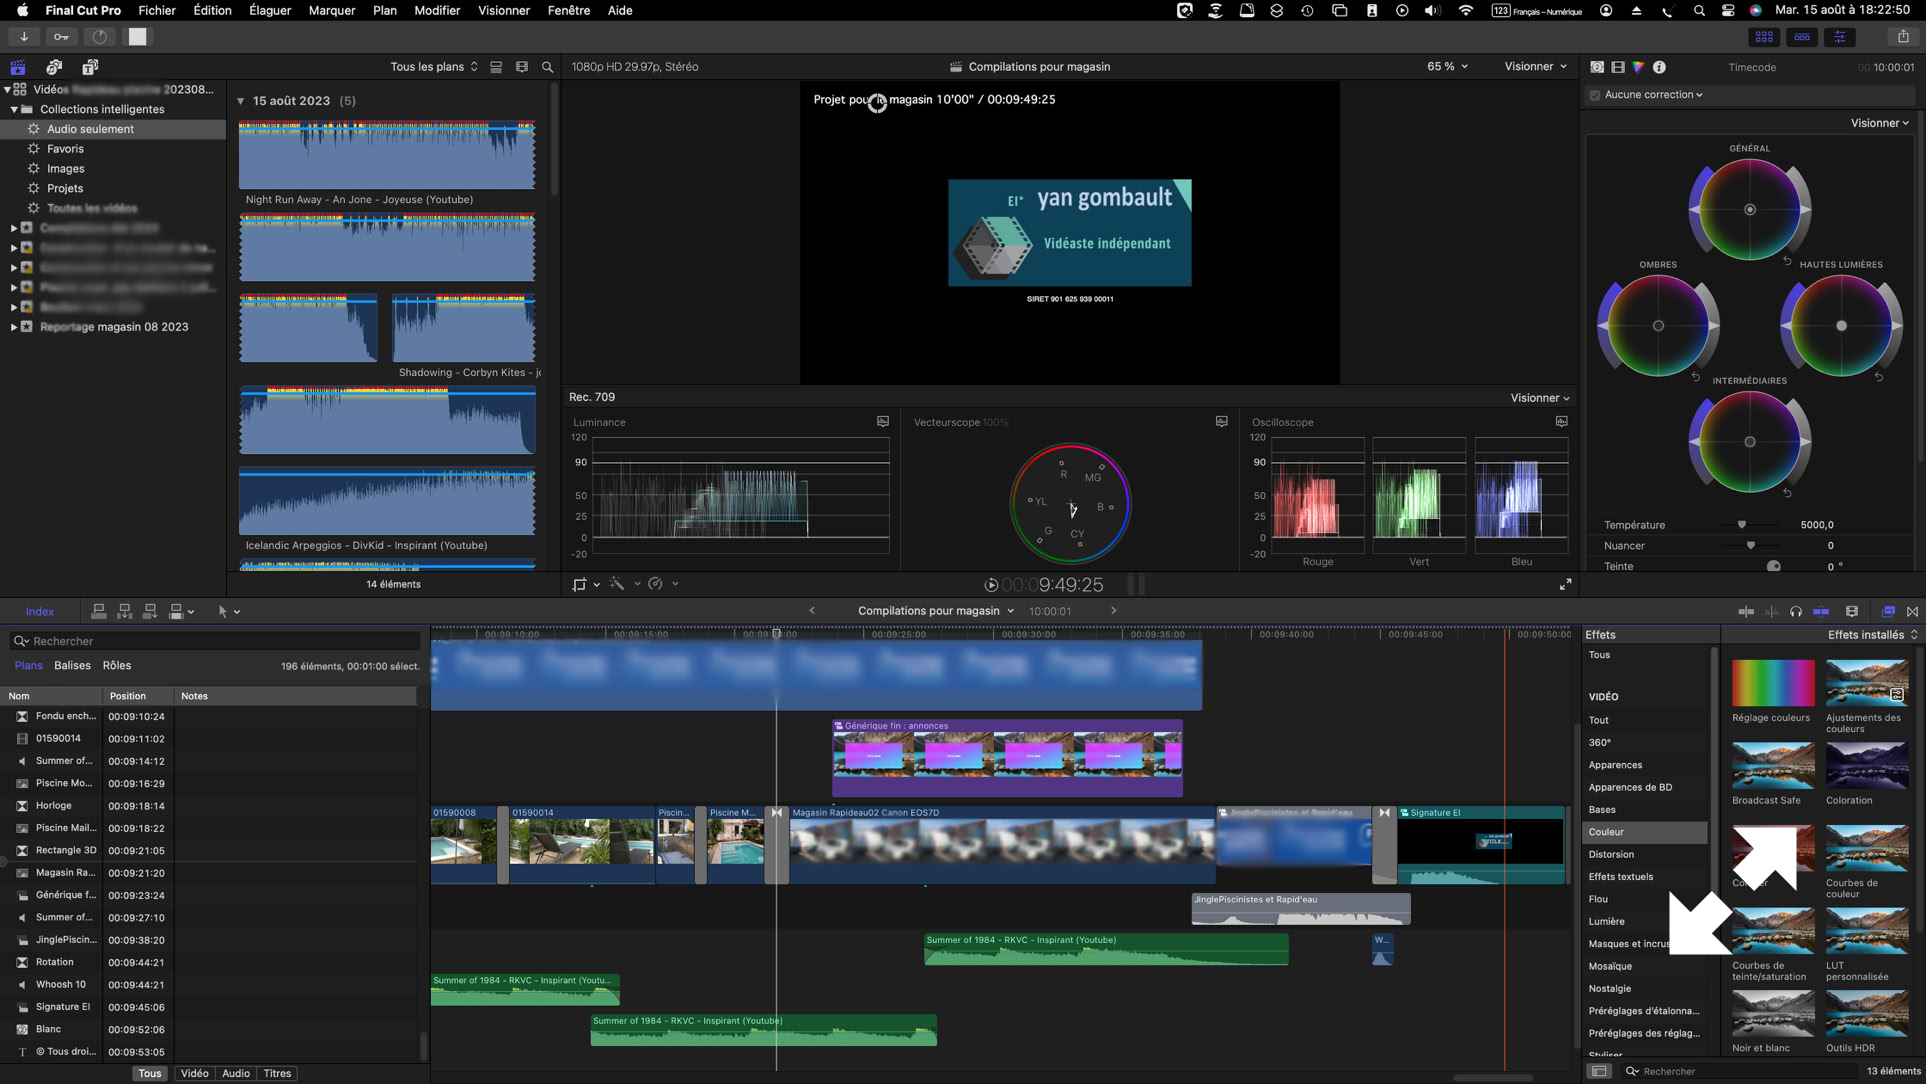Click the Général color wheel
This screenshot has height=1084, width=1926.
[1749, 209]
